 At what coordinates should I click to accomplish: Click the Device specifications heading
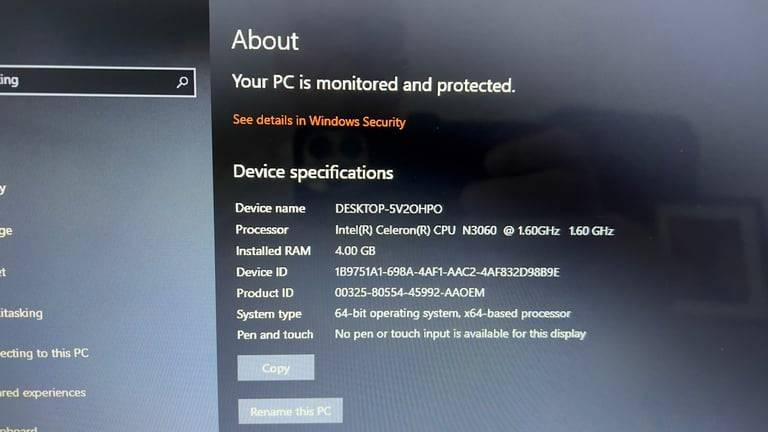(313, 172)
